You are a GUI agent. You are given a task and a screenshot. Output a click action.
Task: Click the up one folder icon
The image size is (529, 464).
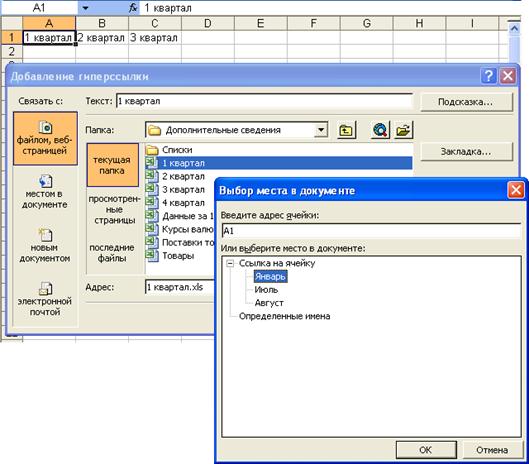[346, 130]
